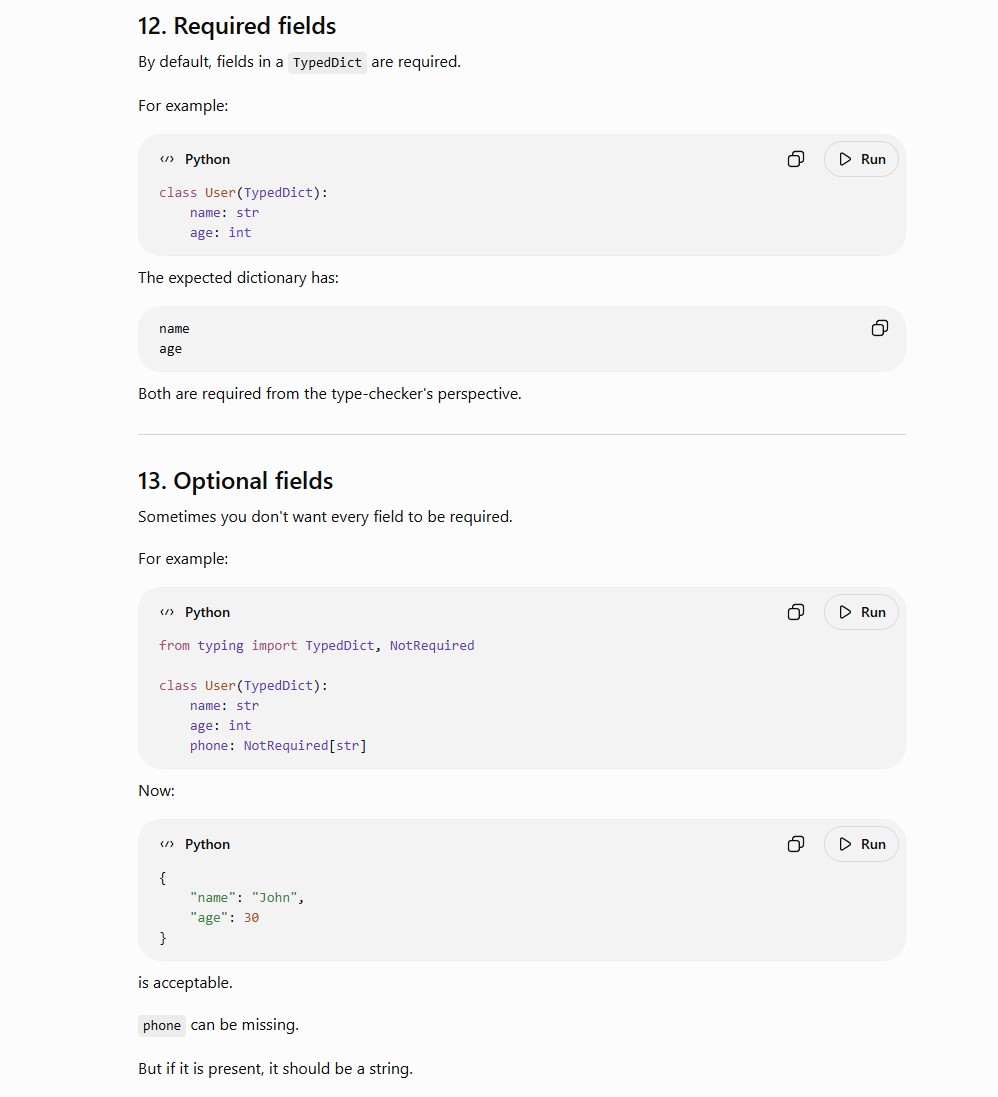
Task: Copy the John dictionary code block
Action: [x=796, y=844]
